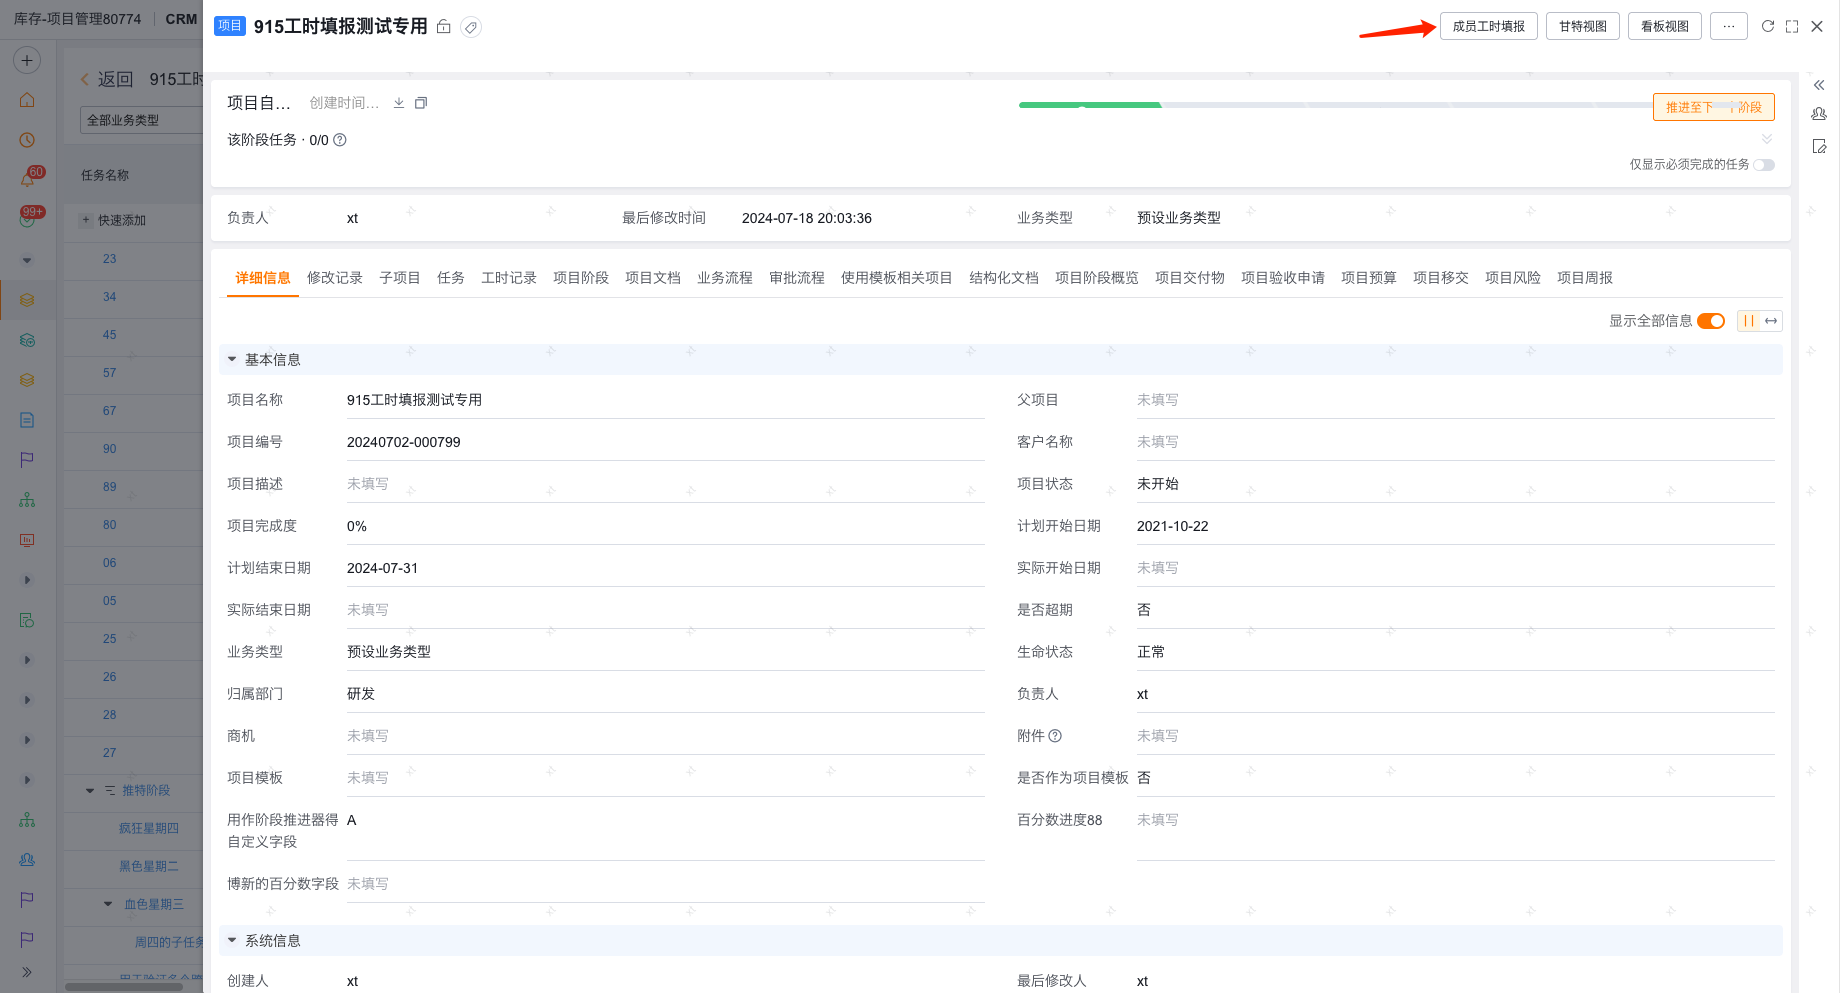Image resolution: width=1840 pixels, height=993 pixels.
Task: Click the home icon in the left sidebar
Action: [x=26, y=100]
